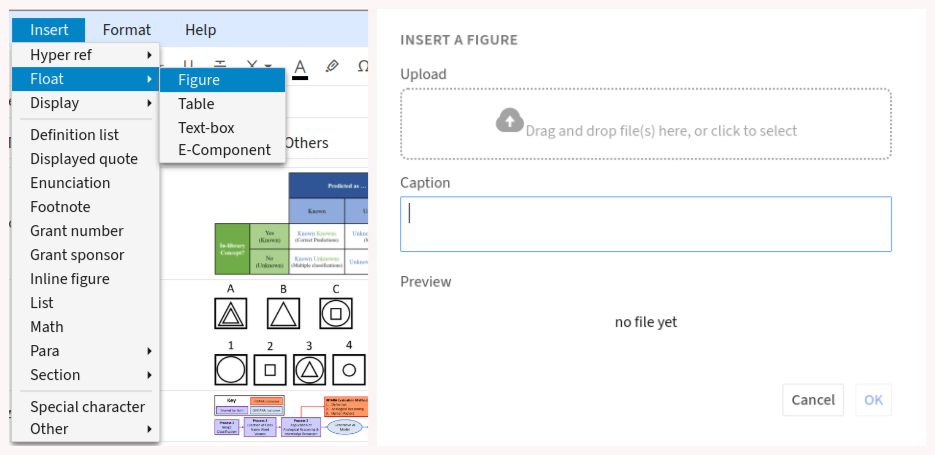Image resolution: width=935 pixels, height=455 pixels.
Task: Choose Footnote from the Insert menu
Action: point(60,207)
